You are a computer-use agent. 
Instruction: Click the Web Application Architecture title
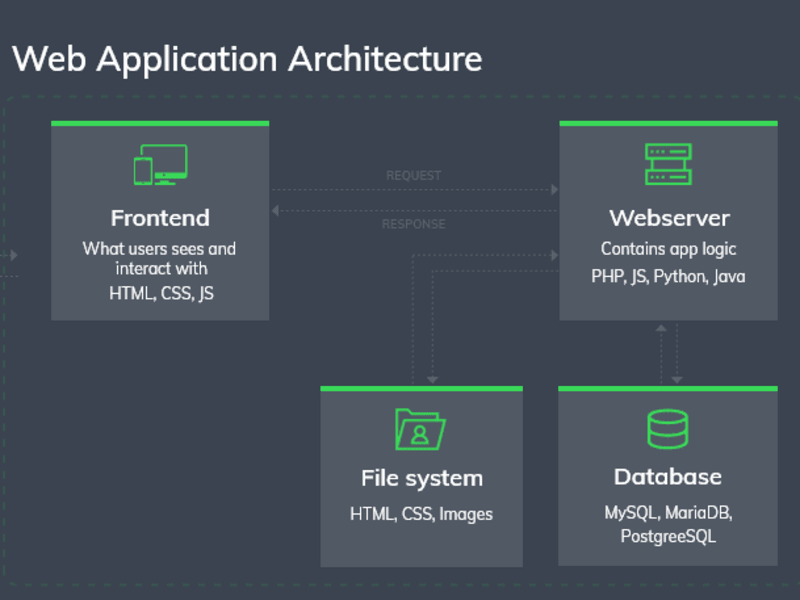[x=247, y=59]
